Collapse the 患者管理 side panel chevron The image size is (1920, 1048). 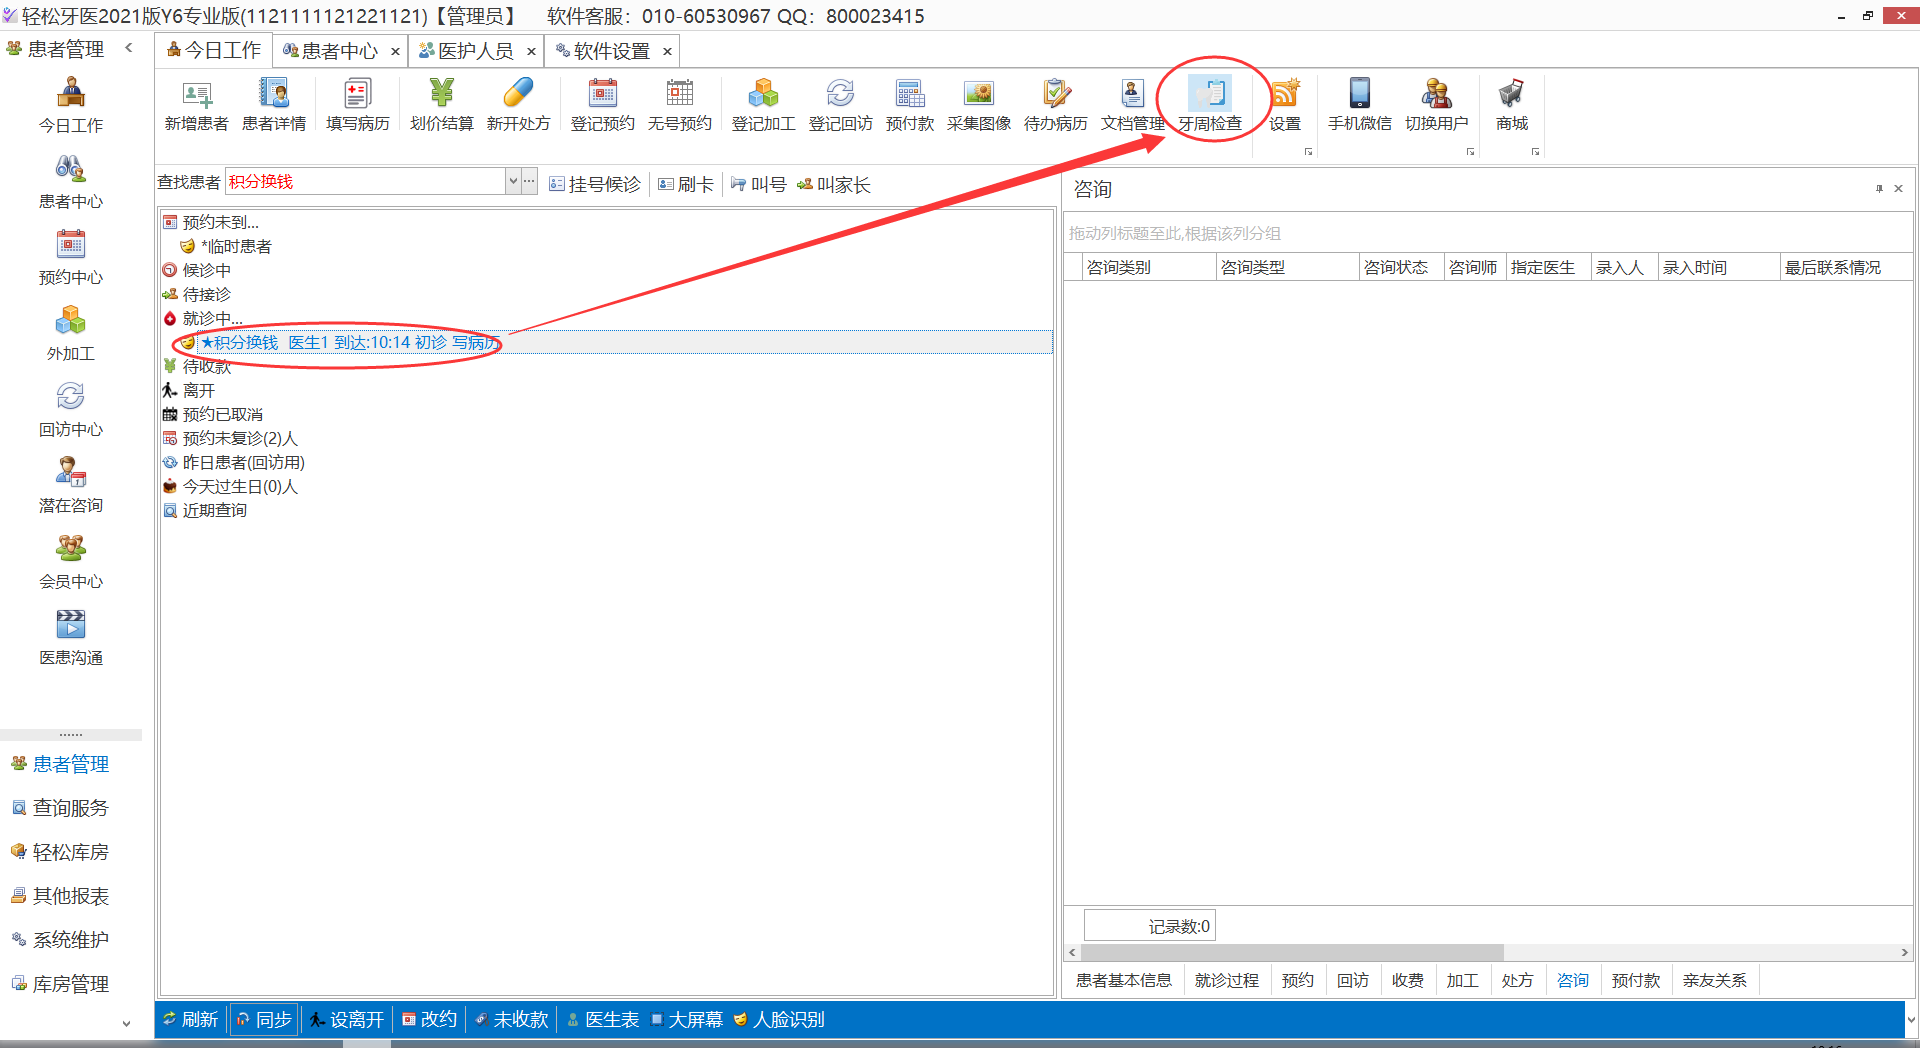(x=129, y=48)
